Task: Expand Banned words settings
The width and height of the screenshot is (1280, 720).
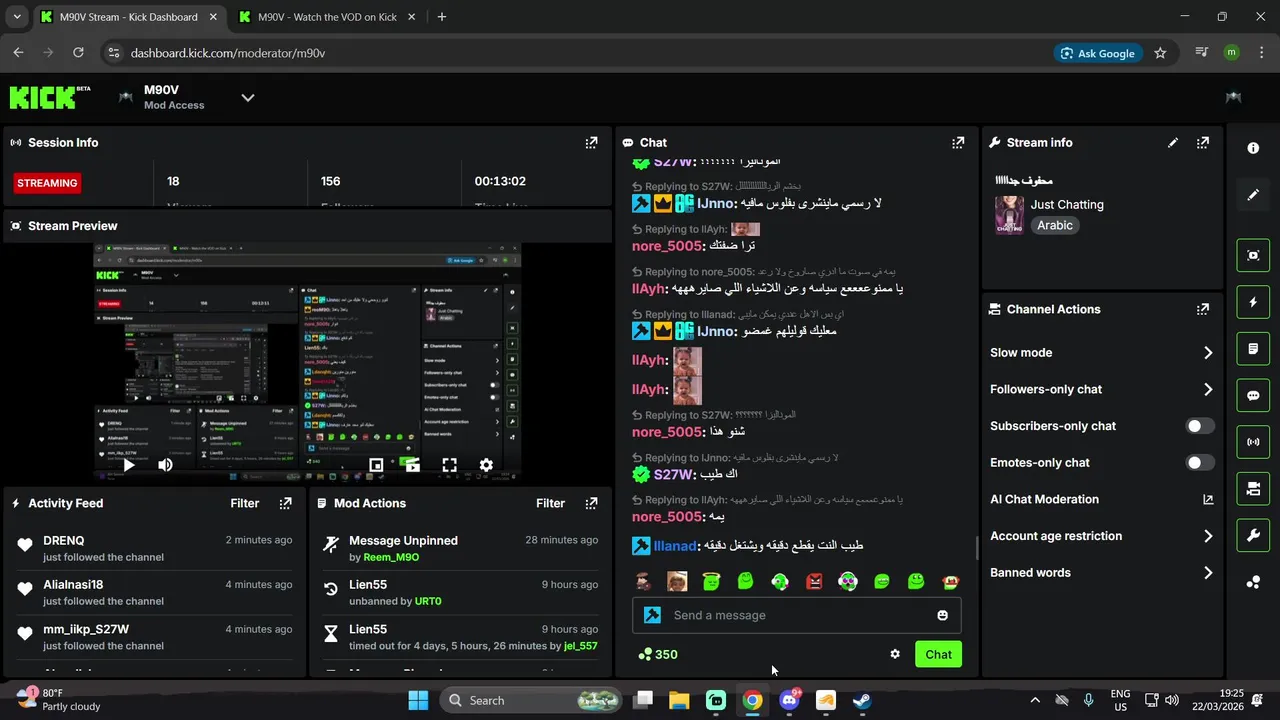Action: pos(1208,573)
